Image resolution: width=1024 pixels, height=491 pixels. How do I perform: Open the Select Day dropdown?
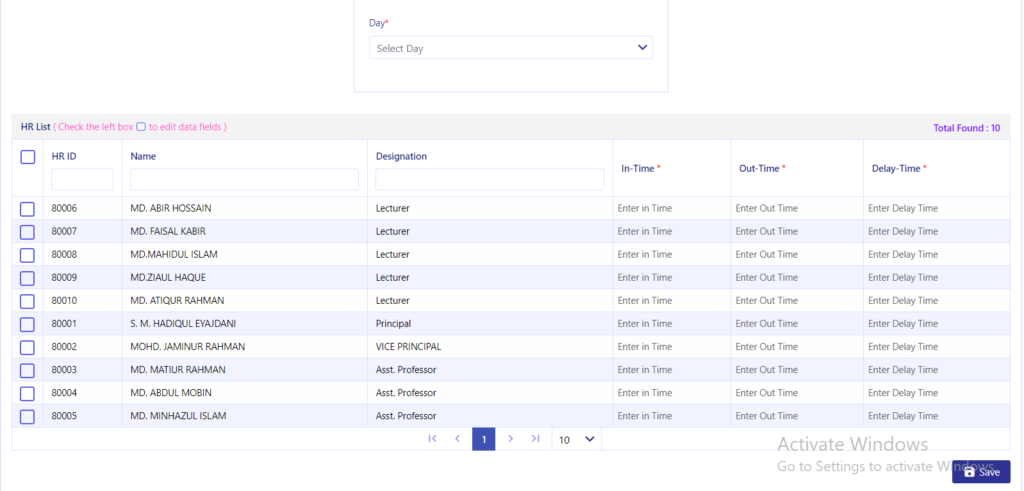(511, 48)
